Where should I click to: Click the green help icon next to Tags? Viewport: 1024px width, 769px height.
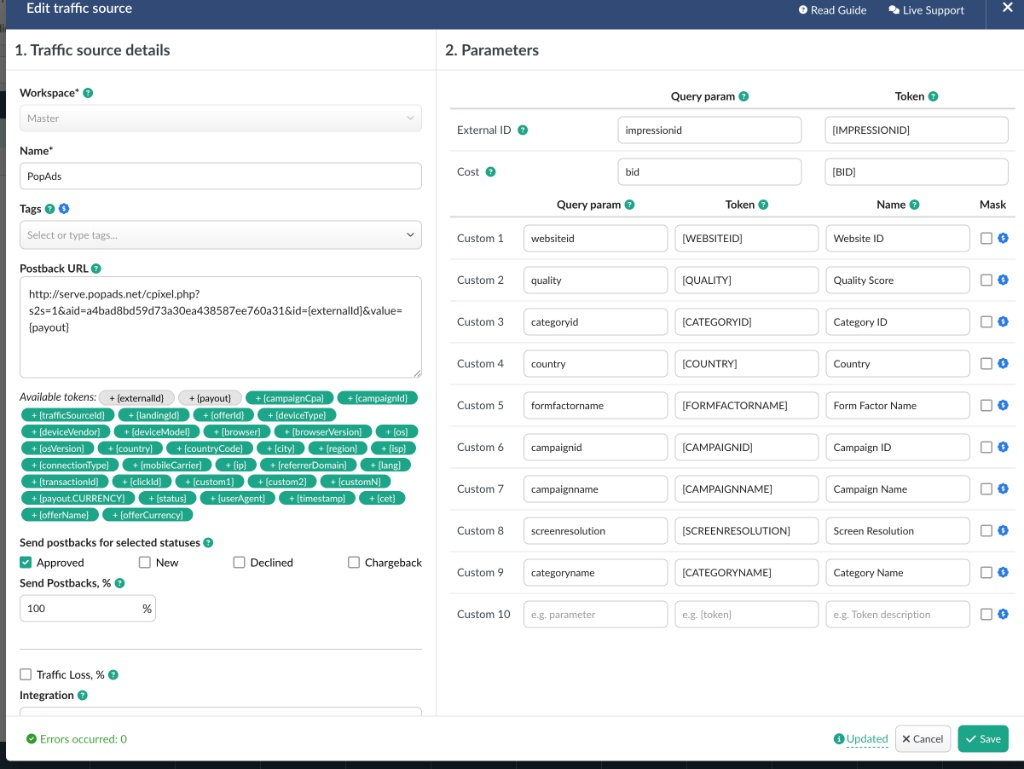pyautogui.click(x=50, y=209)
